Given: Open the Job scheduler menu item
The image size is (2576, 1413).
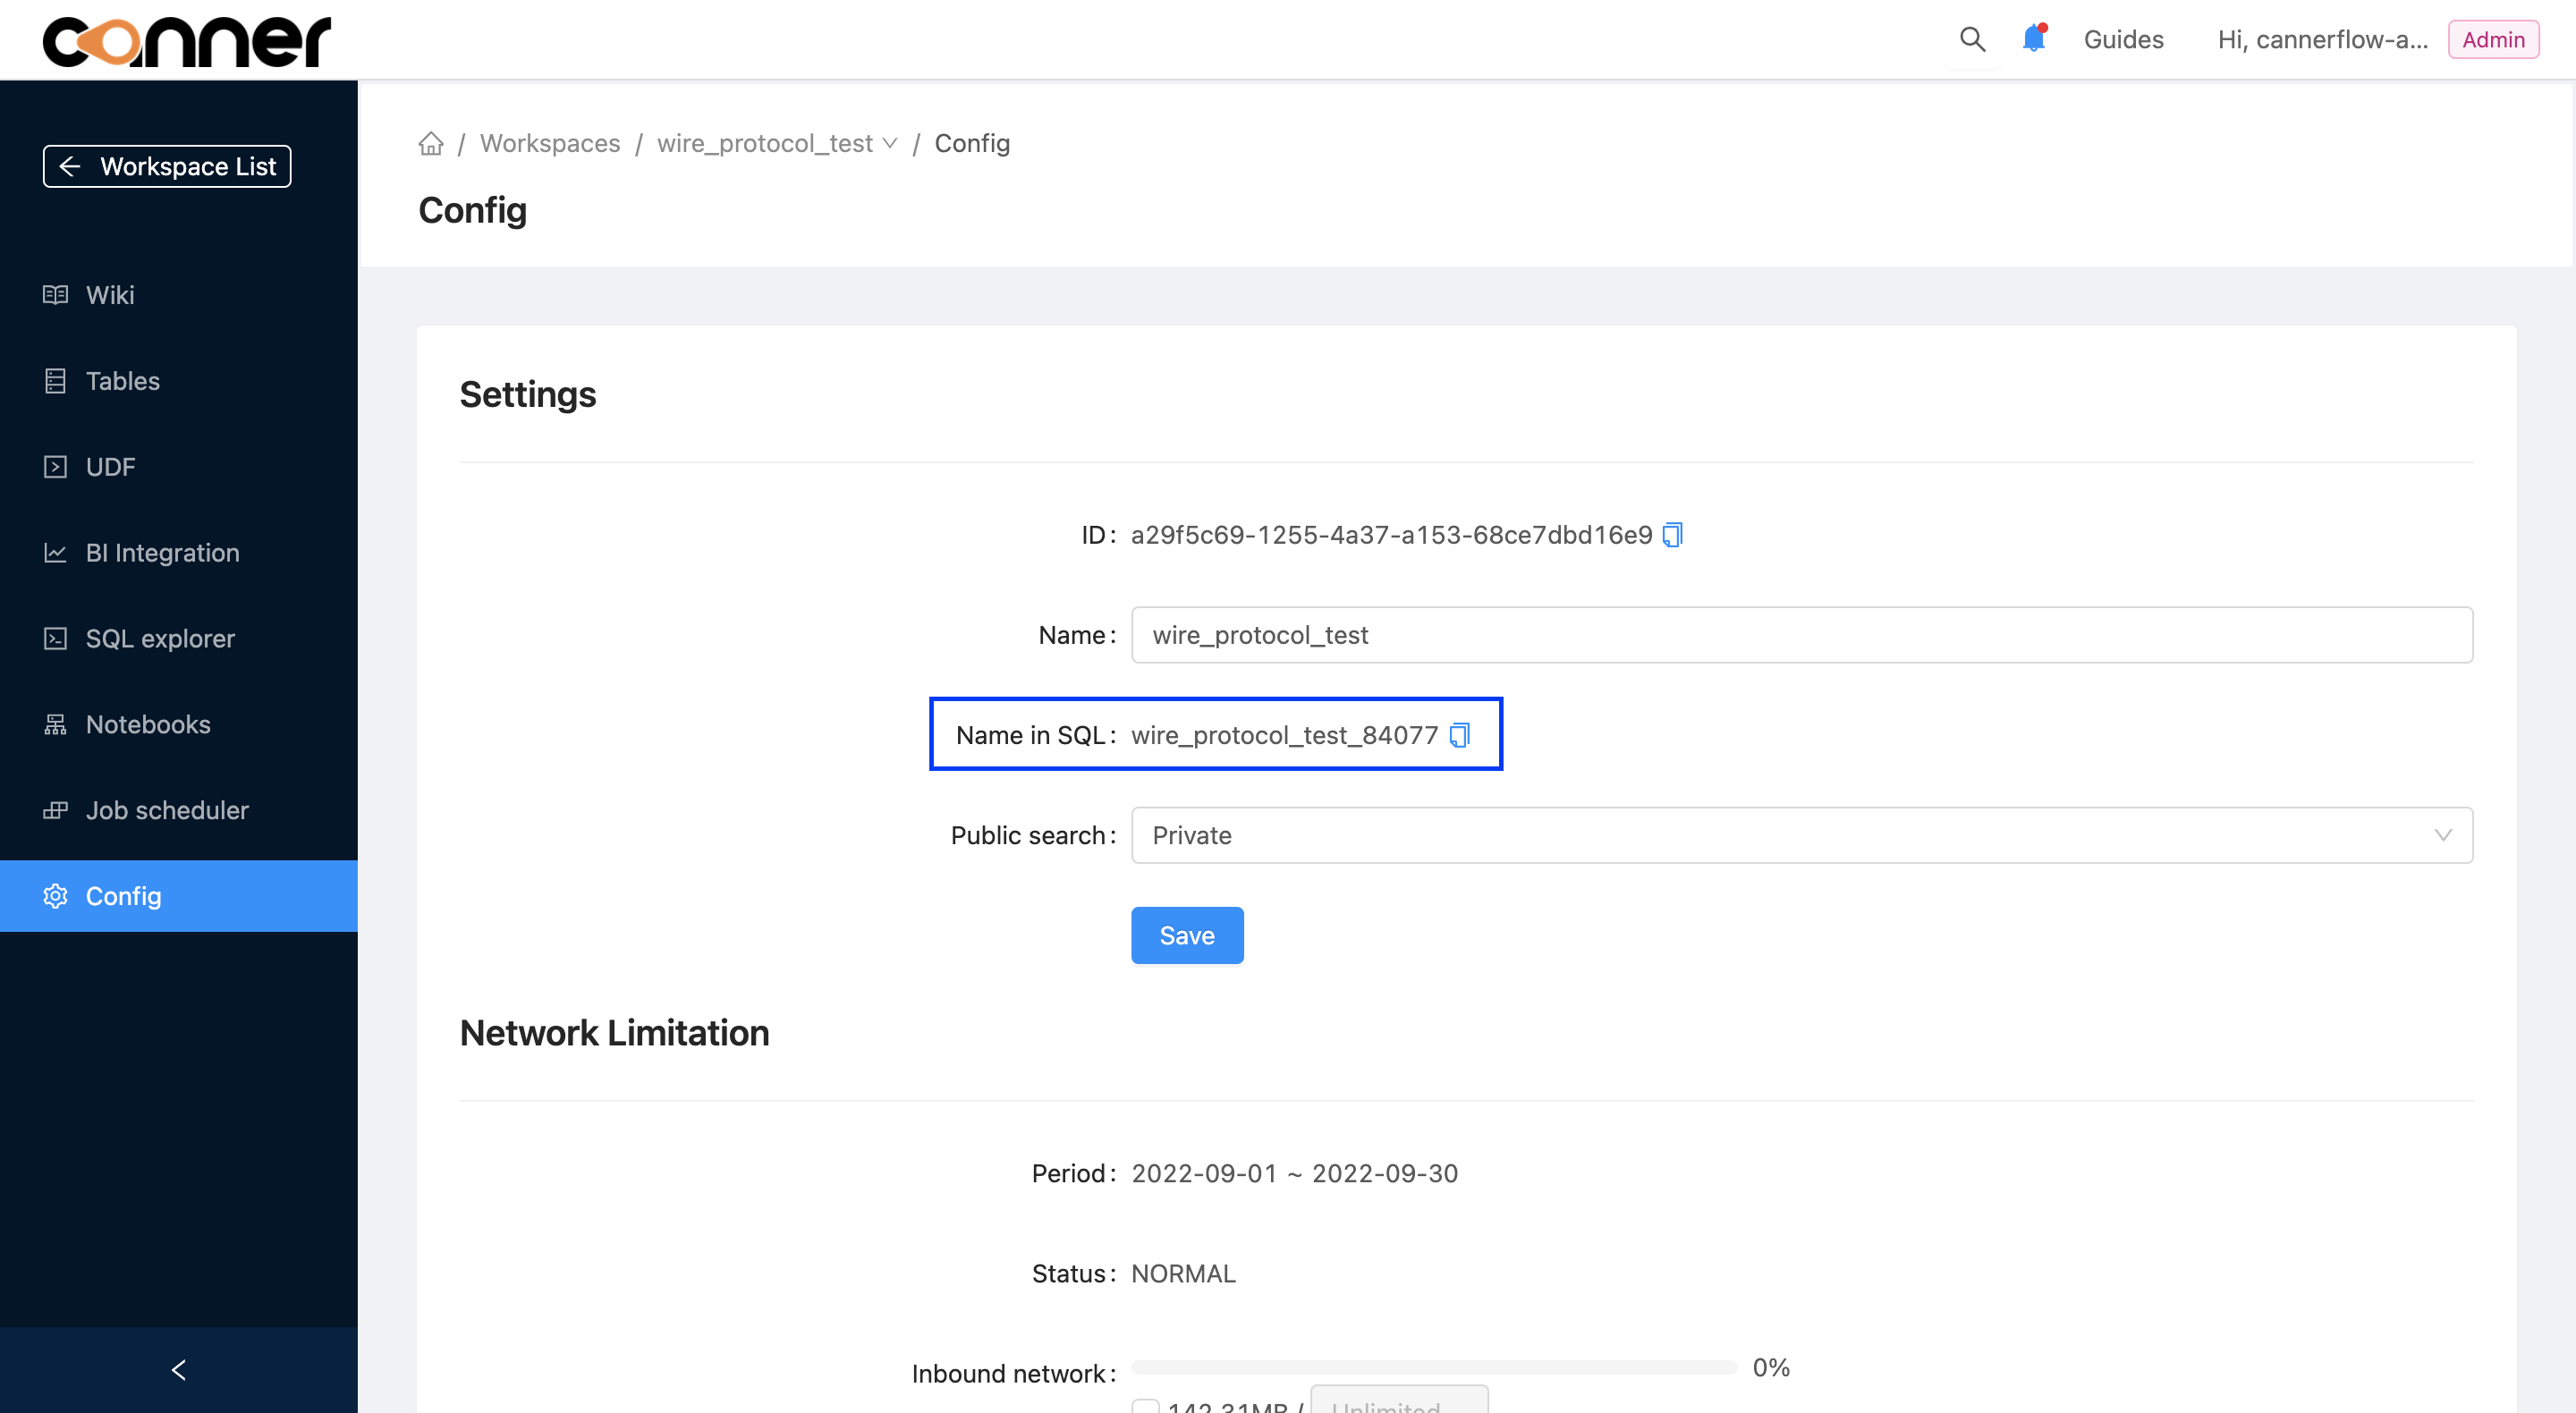Looking at the screenshot, I should (179, 811).
